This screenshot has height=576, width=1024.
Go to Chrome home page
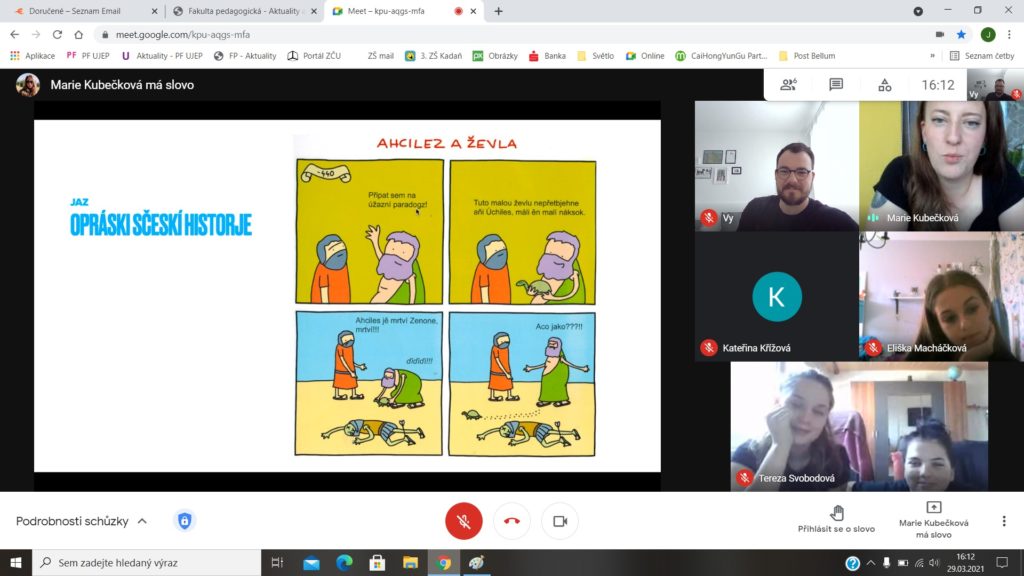tap(78, 35)
